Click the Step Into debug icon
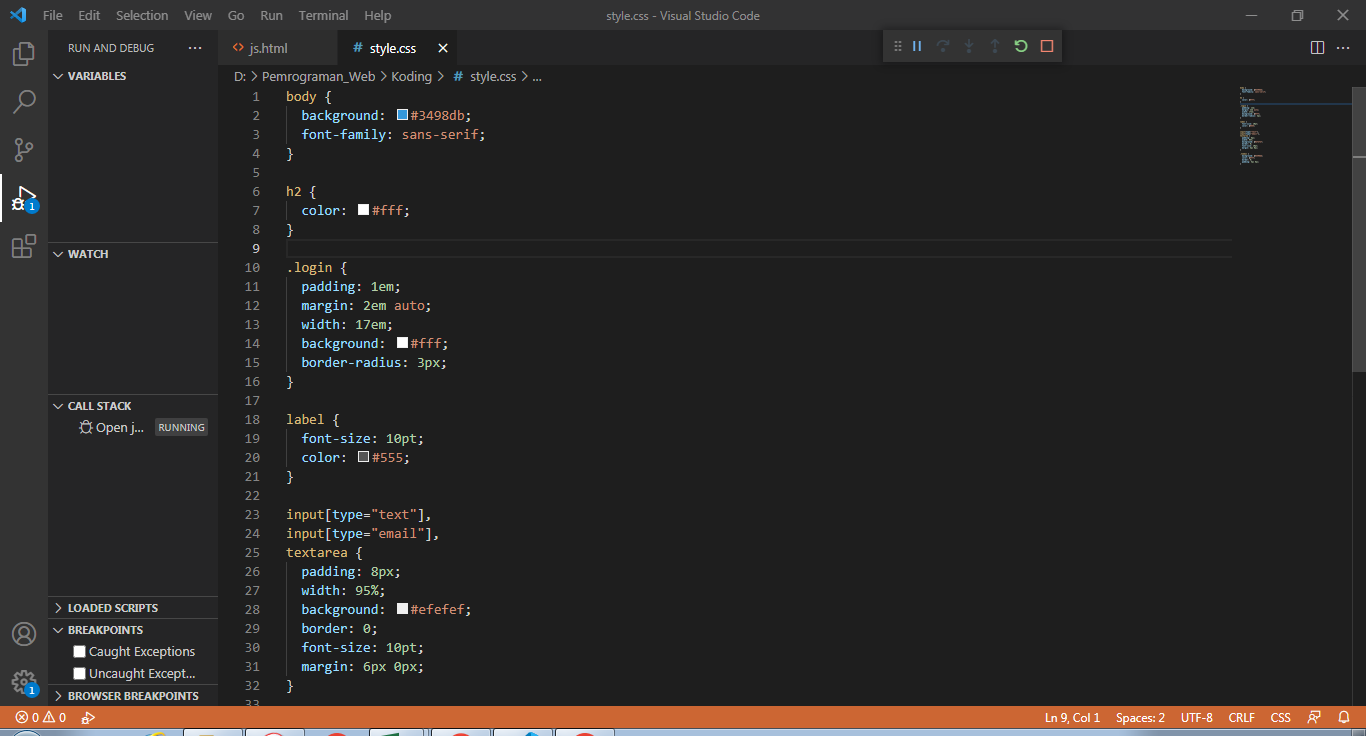This screenshot has width=1366, height=736. [968, 45]
